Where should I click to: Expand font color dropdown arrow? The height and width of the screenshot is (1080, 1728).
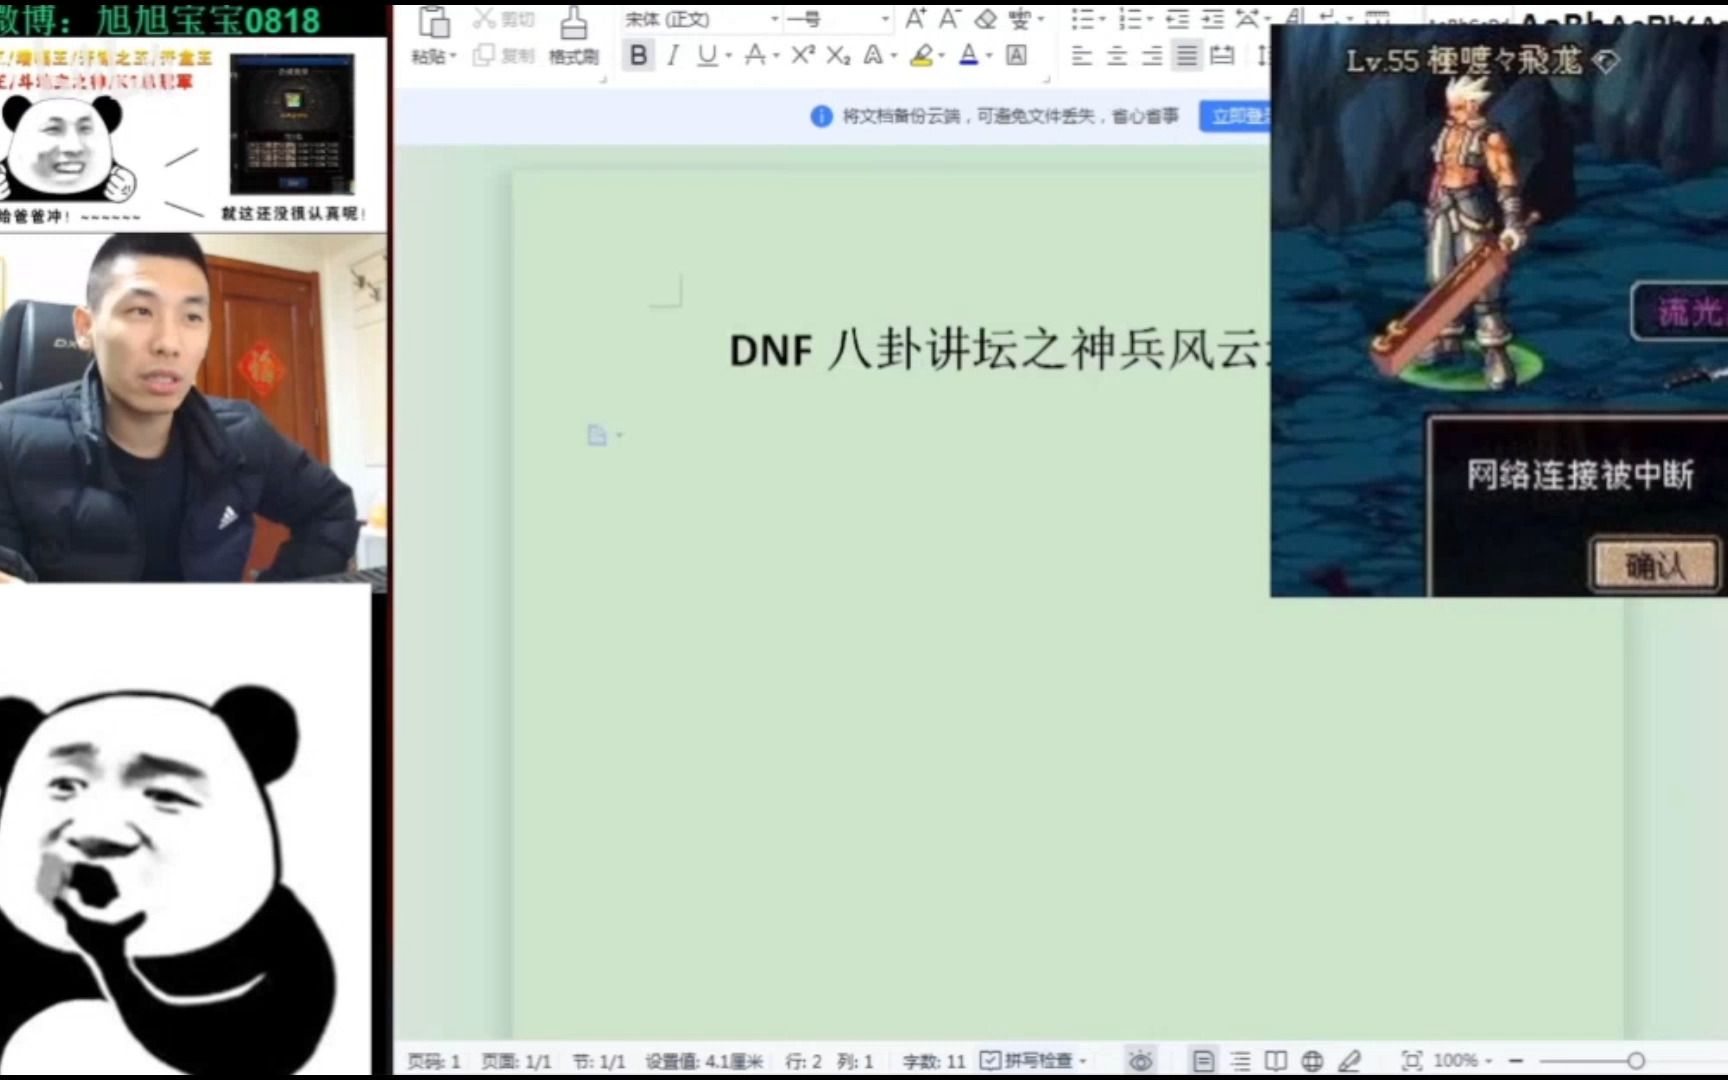click(x=988, y=57)
